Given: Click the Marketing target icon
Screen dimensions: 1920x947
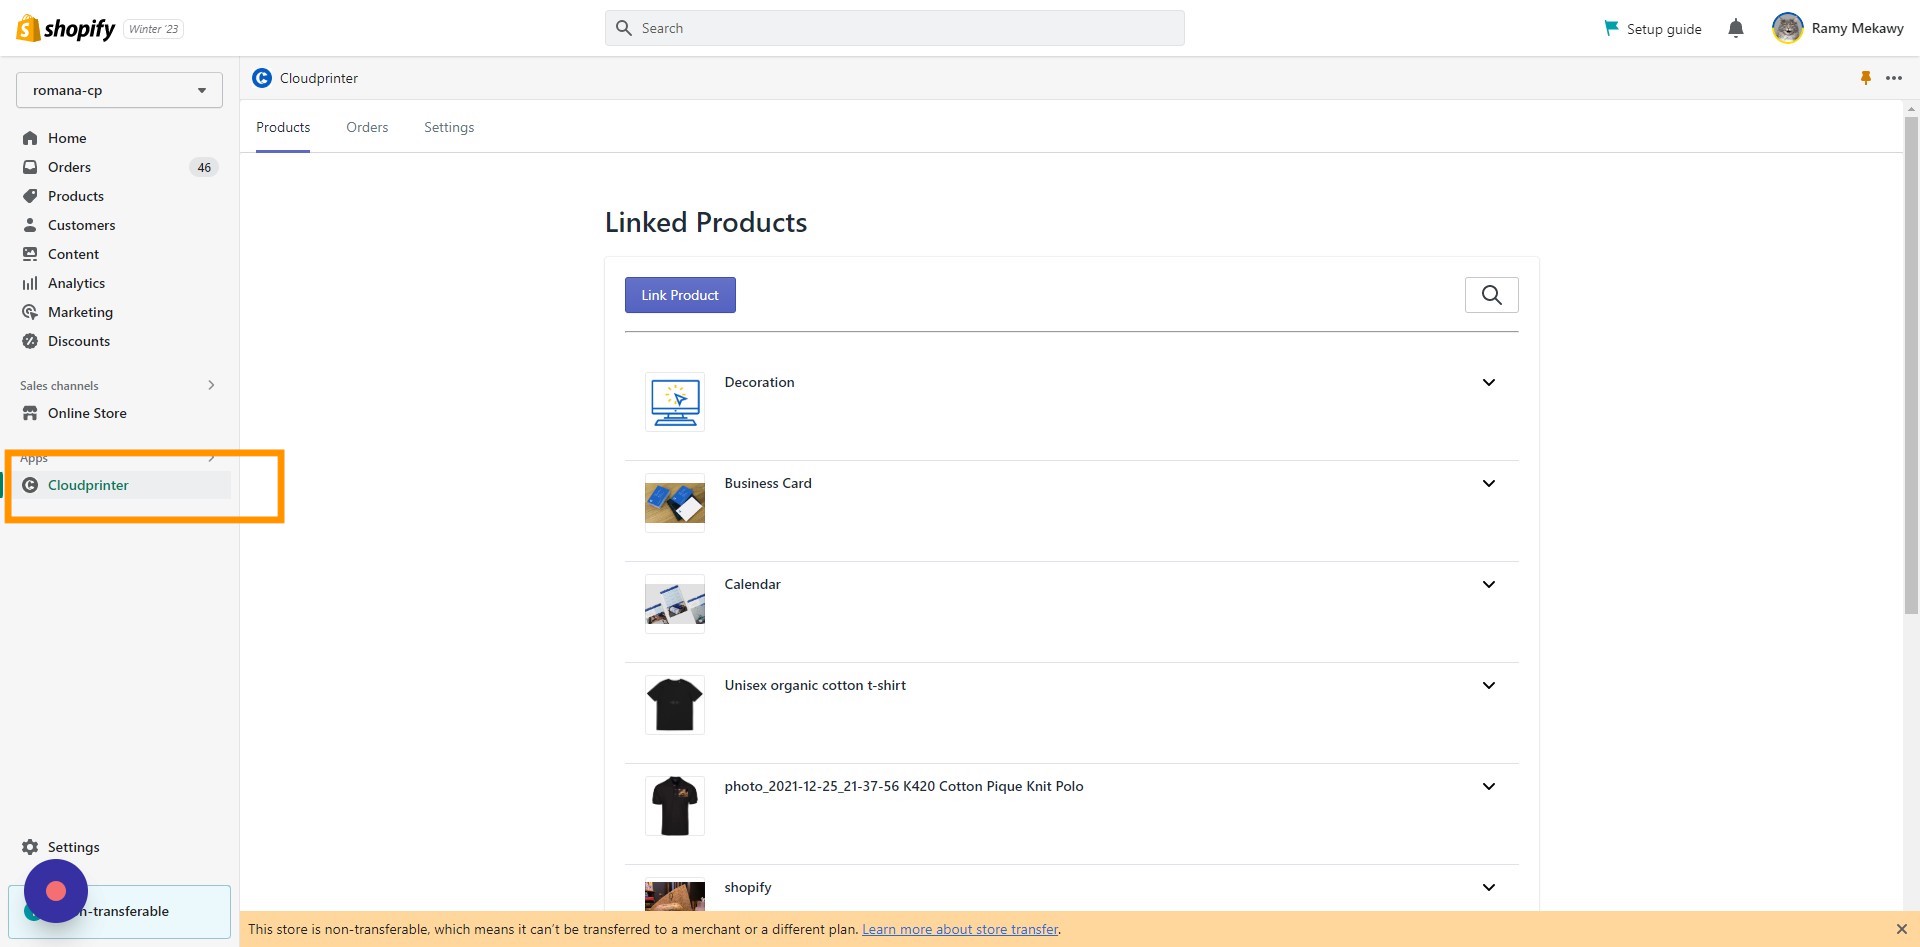Looking at the screenshot, I should [30, 312].
